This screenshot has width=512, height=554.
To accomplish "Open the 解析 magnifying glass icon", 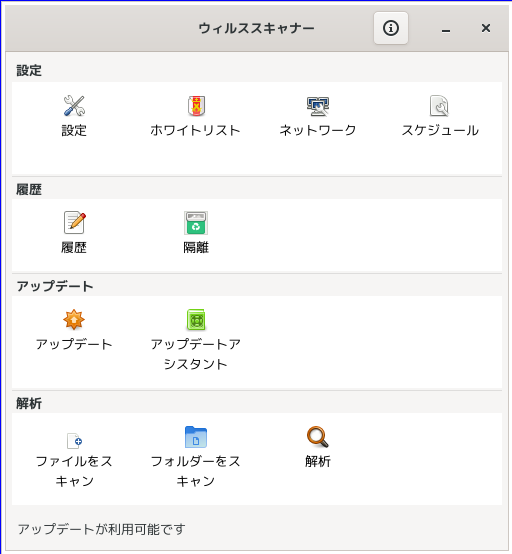I will pos(318,437).
